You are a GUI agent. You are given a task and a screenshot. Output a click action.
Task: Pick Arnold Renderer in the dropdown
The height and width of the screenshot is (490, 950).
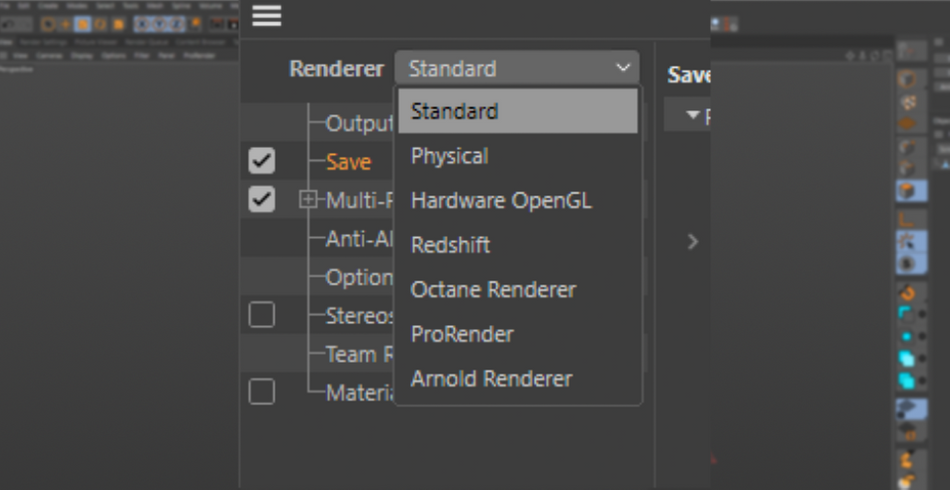point(491,379)
